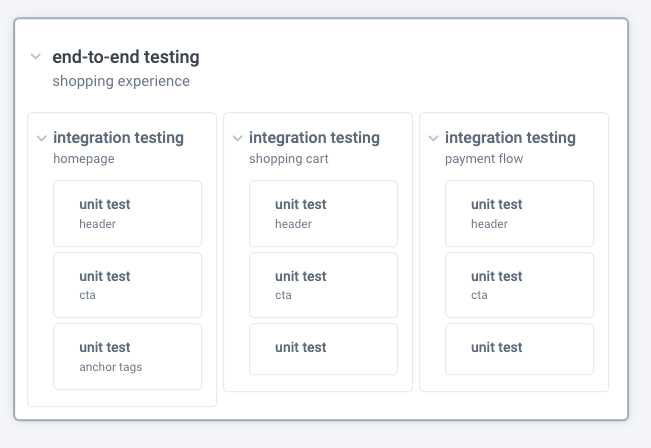Open the anchor tags unit test card
The image size is (651, 448).
127,357
